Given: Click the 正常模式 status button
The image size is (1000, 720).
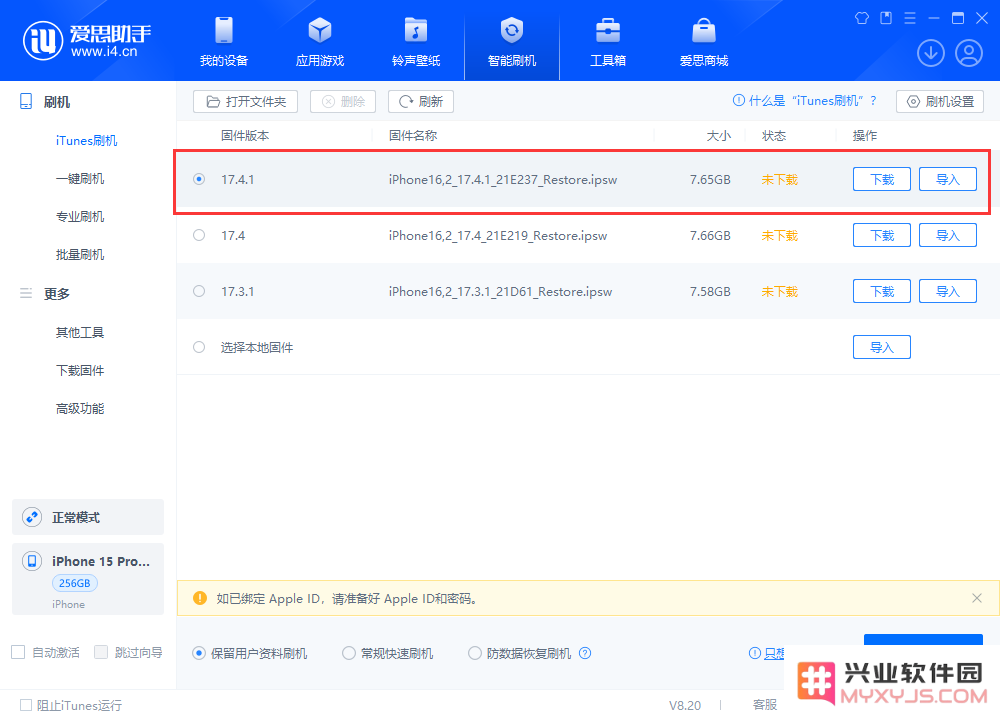Looking at the screenshot, I should 88,517.
